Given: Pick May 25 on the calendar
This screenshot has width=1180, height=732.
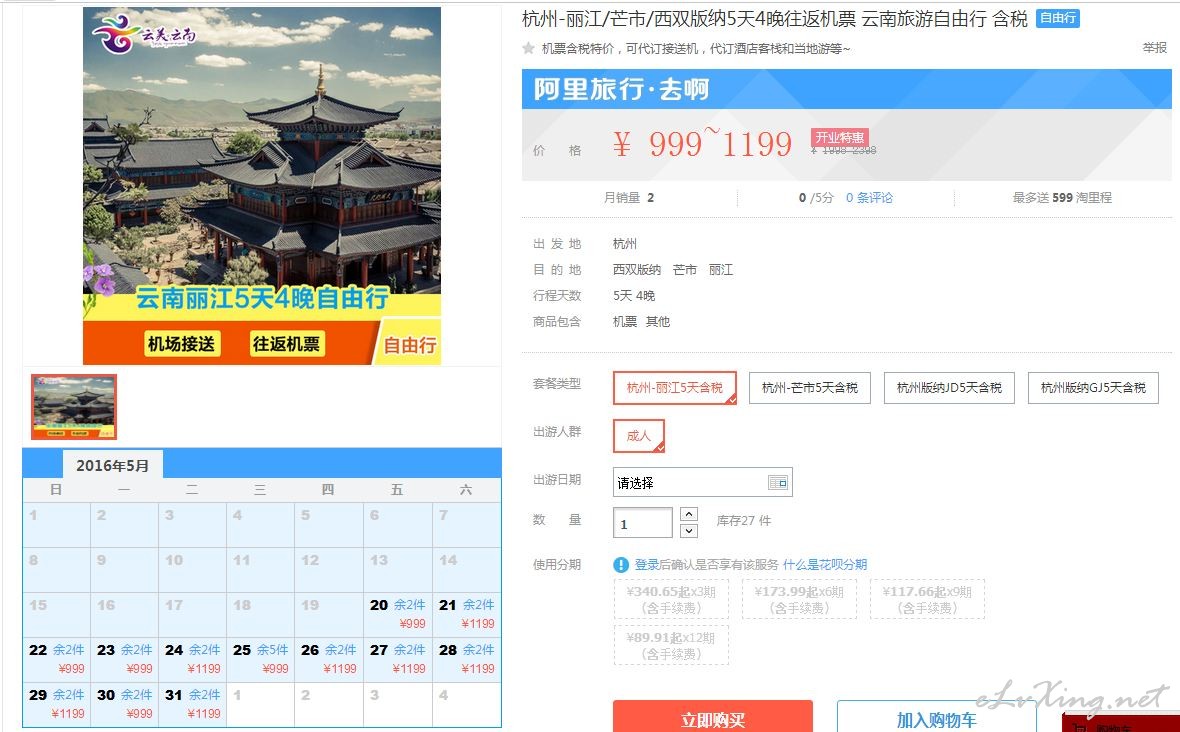Looking at the screenshot, I should (x=260, y=659).
